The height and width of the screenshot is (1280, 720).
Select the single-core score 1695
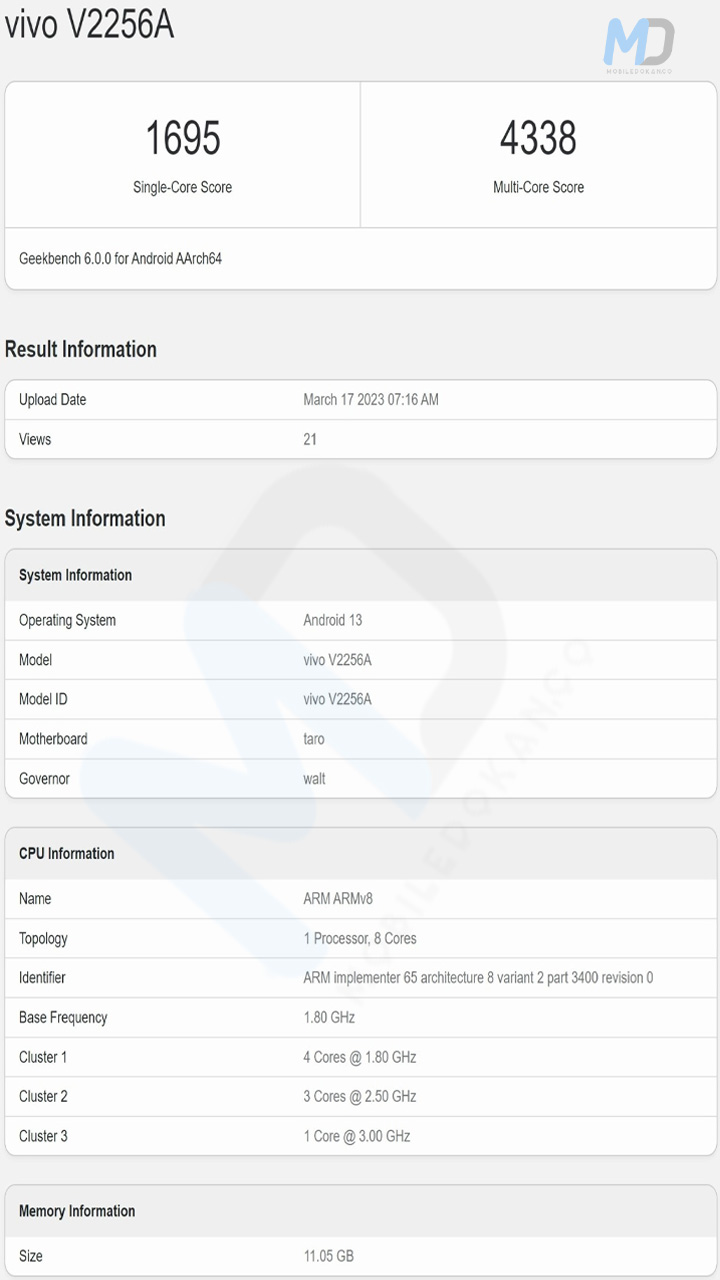(x=183, y=138)
